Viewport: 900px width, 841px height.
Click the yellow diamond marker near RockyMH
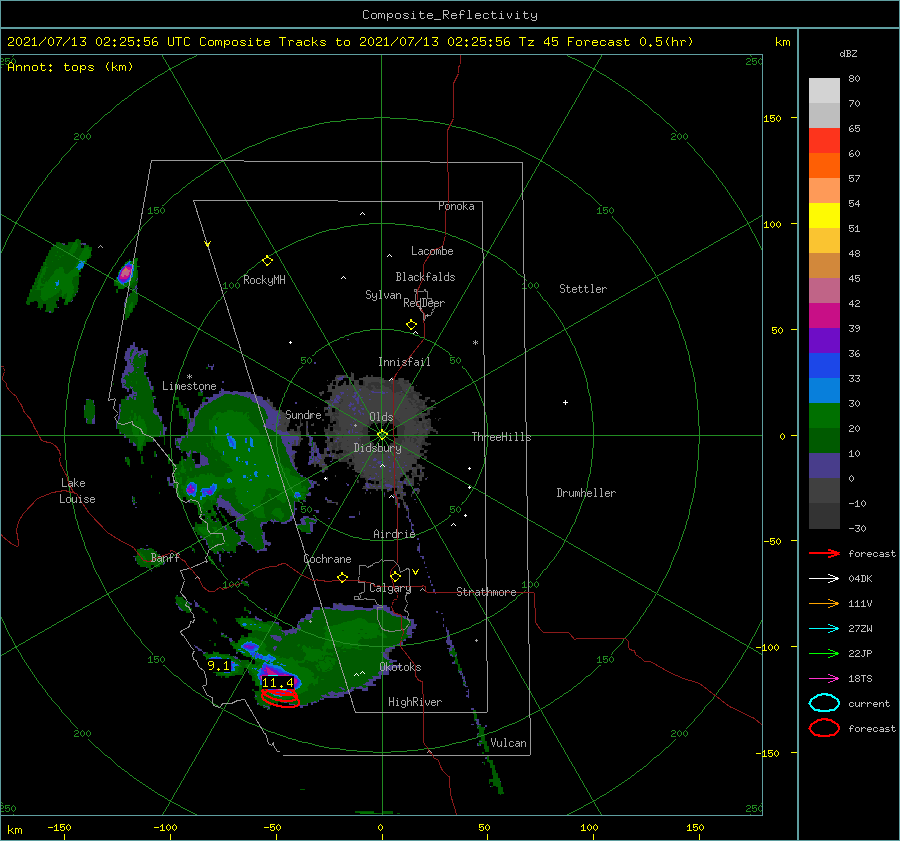pyautogui.click(x=267, y=261)
